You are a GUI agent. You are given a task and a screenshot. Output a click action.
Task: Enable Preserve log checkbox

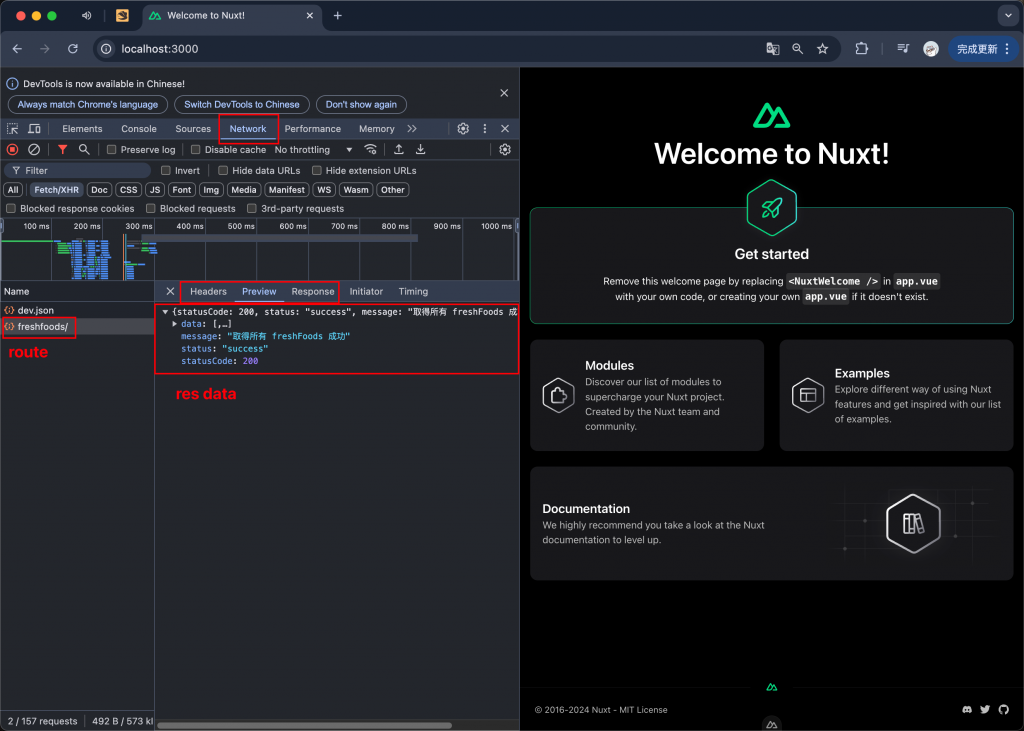point(112,150)
